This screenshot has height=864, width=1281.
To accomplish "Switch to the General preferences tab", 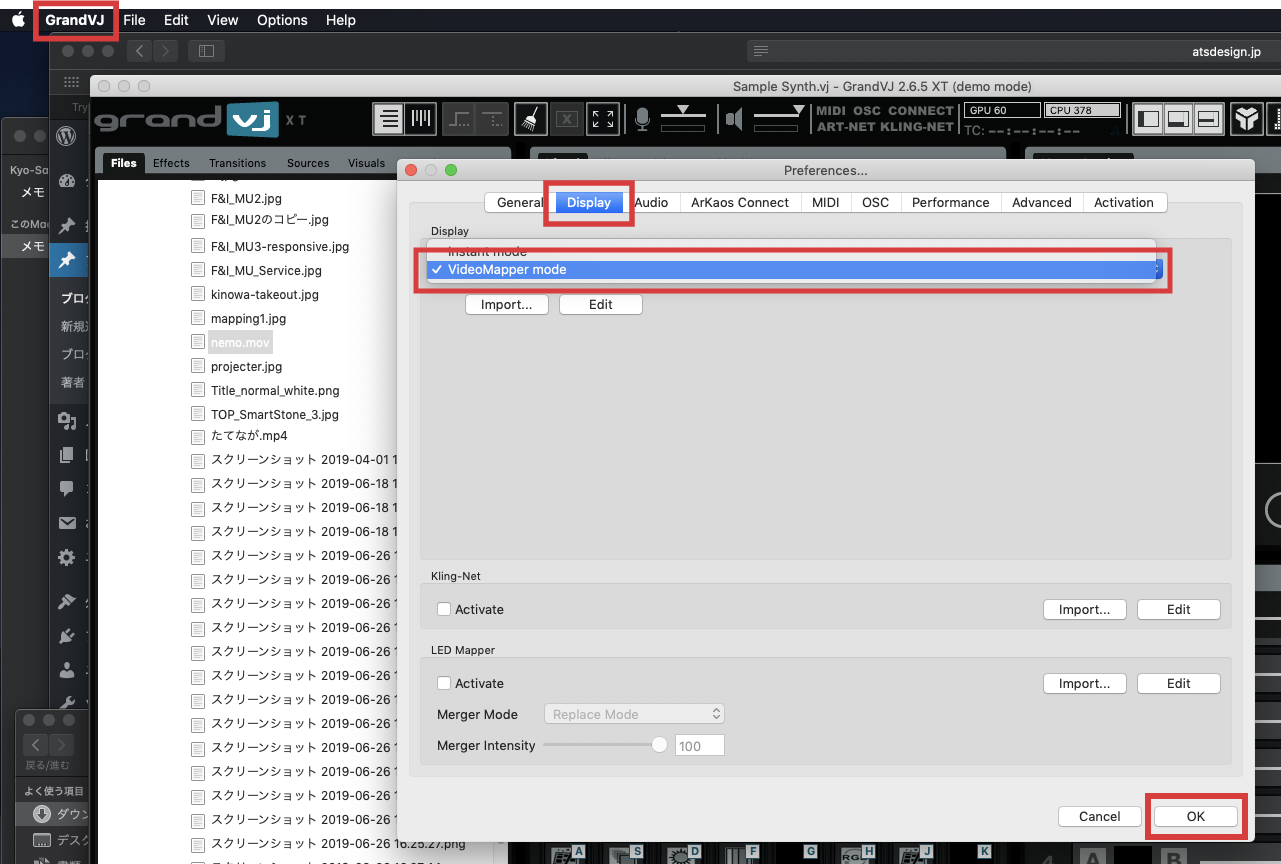I will [x=520, y=202].
